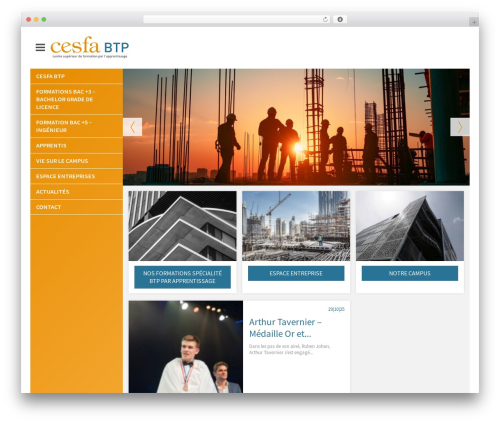The width and height of the screenshot is (500, 423).
Task: Open the grey building formations thumbnail
Action: coord(182,226)
